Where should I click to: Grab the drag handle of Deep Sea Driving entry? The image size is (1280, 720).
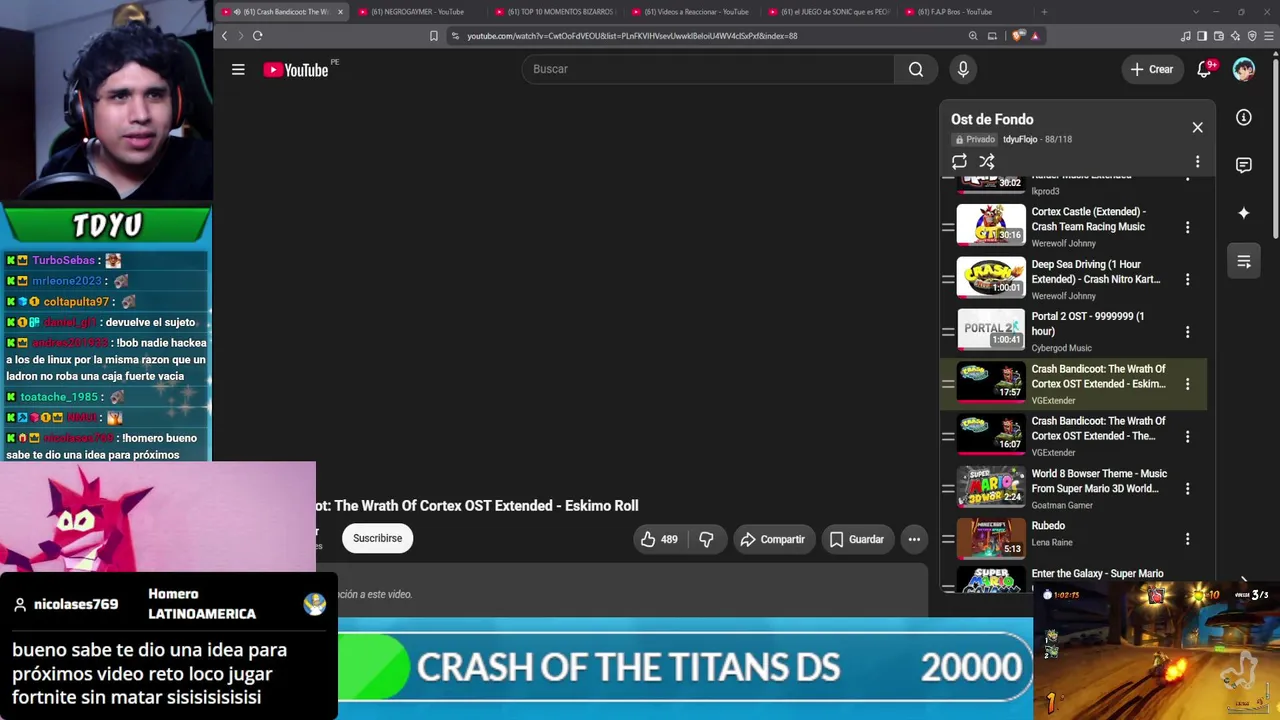947,280
